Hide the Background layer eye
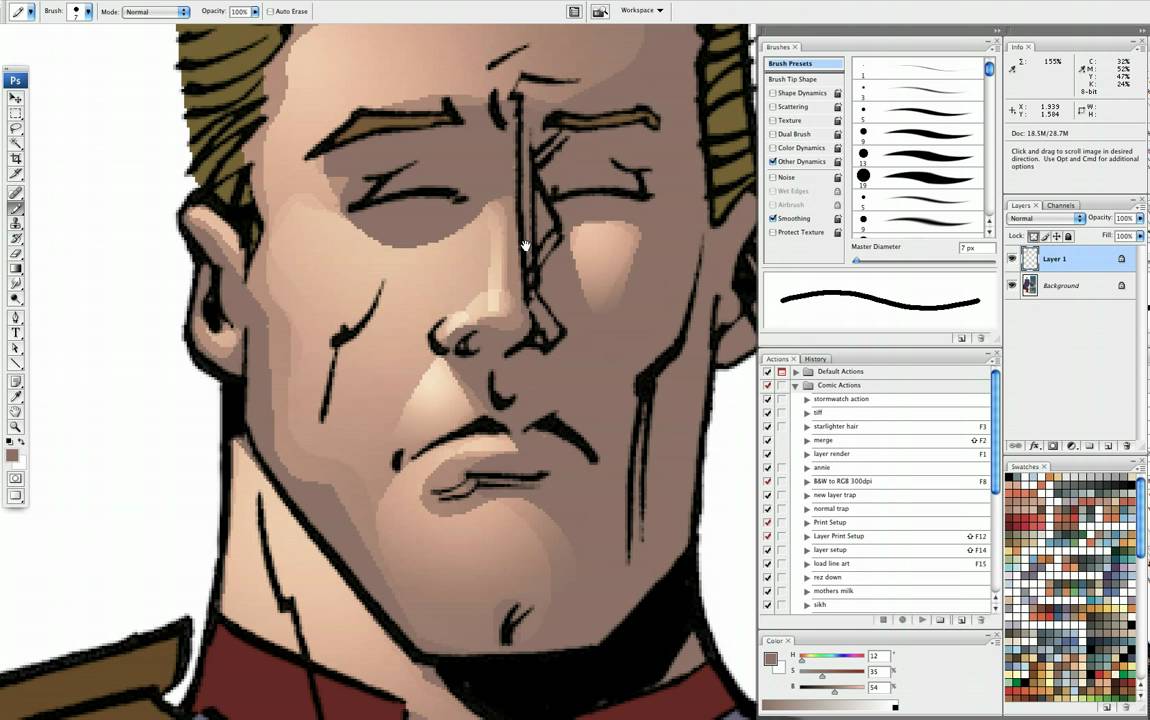The width and height of the screenshot is (1150, 720). tap(1012, 285)
